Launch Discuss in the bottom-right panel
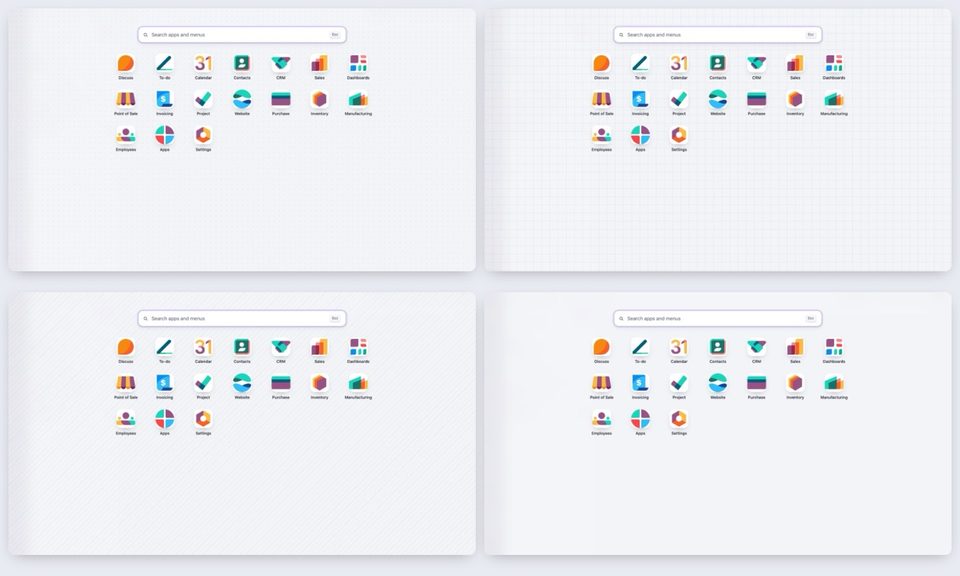This screenshot has height=576, width=960. (x=601, y=347)
